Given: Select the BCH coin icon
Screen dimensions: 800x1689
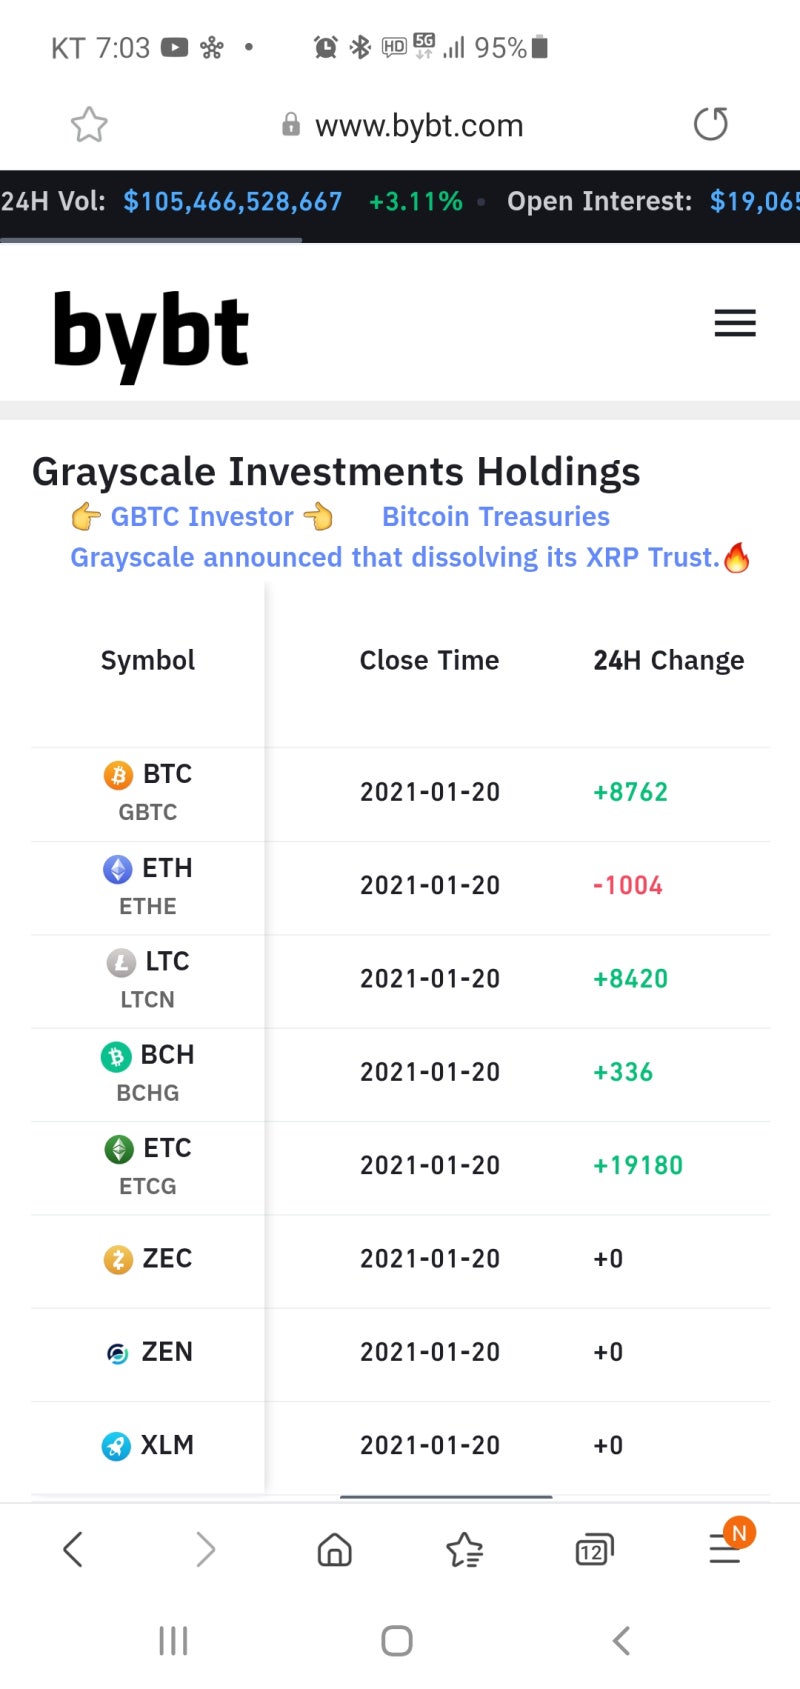Looking at the screenshot, I should click(x=116, y=1056).
